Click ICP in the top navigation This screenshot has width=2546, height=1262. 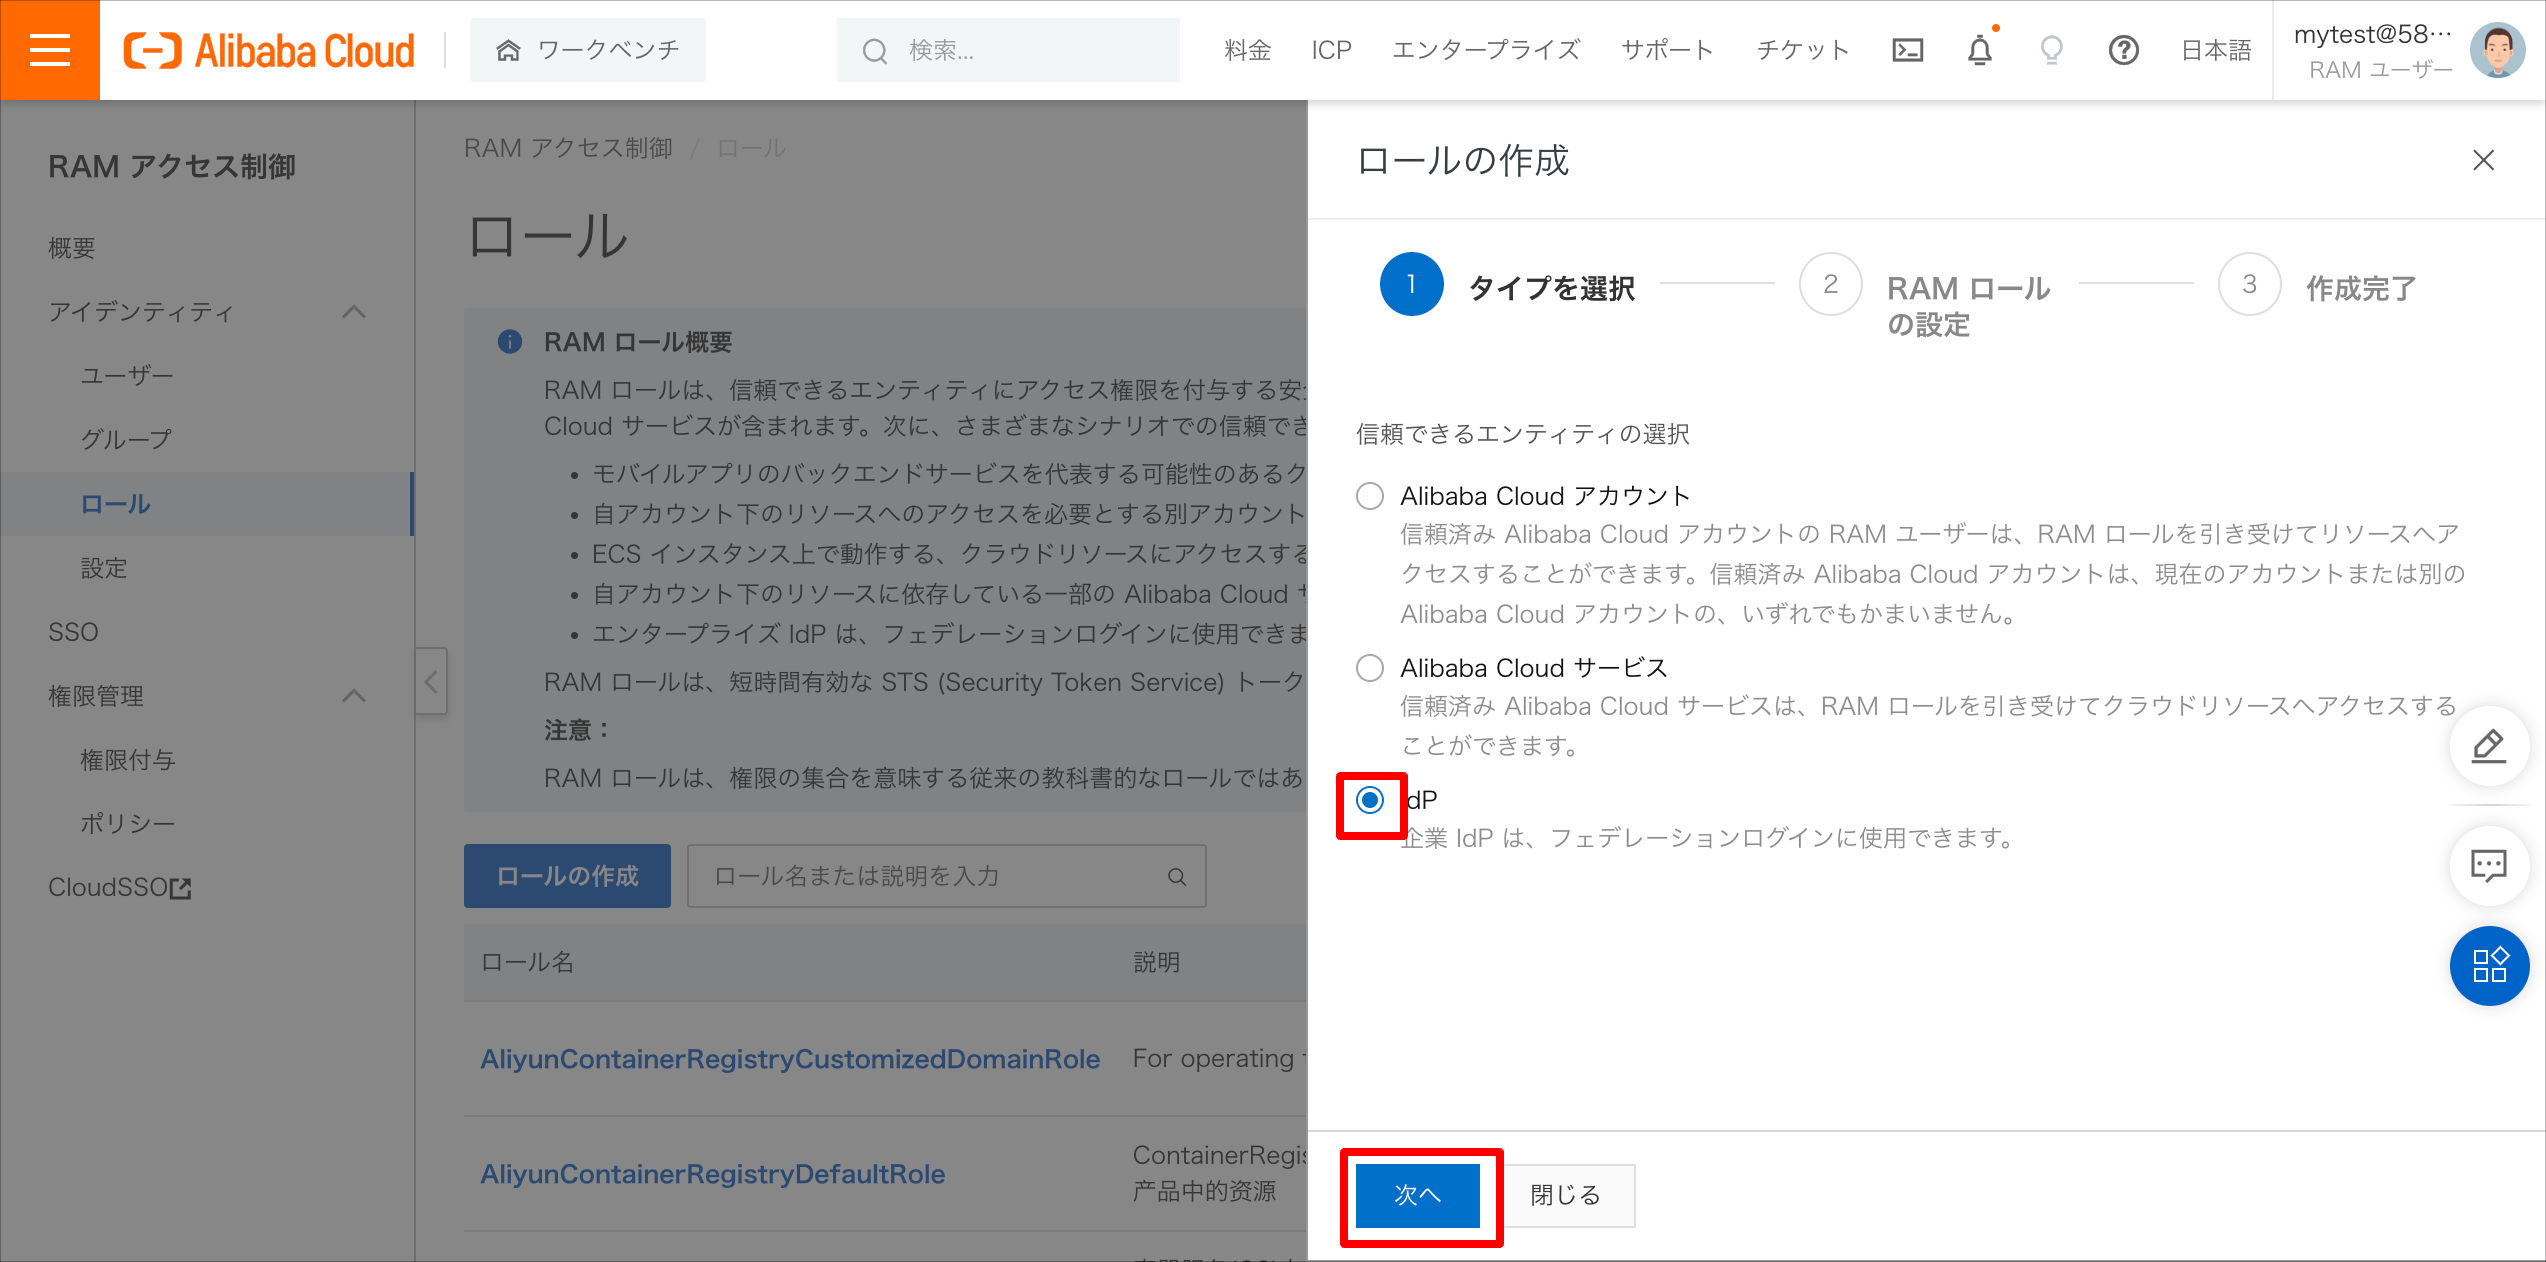(1331, 50)
